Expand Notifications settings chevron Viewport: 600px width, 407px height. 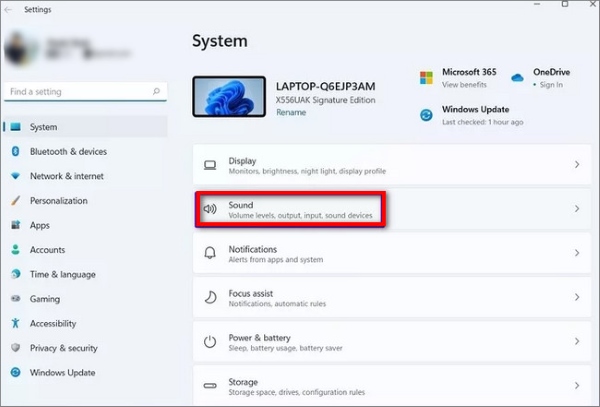(577, 253)
